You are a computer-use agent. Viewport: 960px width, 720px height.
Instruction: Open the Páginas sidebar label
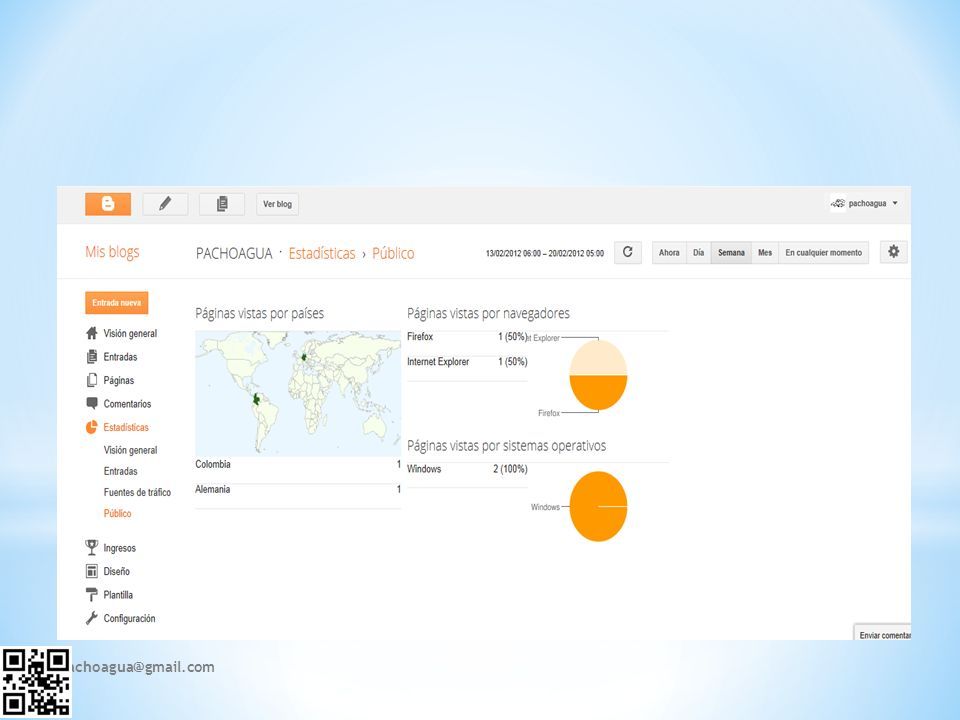coord(119,380)
